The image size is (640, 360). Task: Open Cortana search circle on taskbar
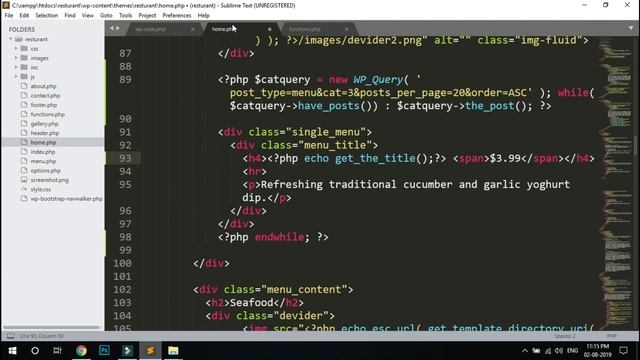(35, 351)
